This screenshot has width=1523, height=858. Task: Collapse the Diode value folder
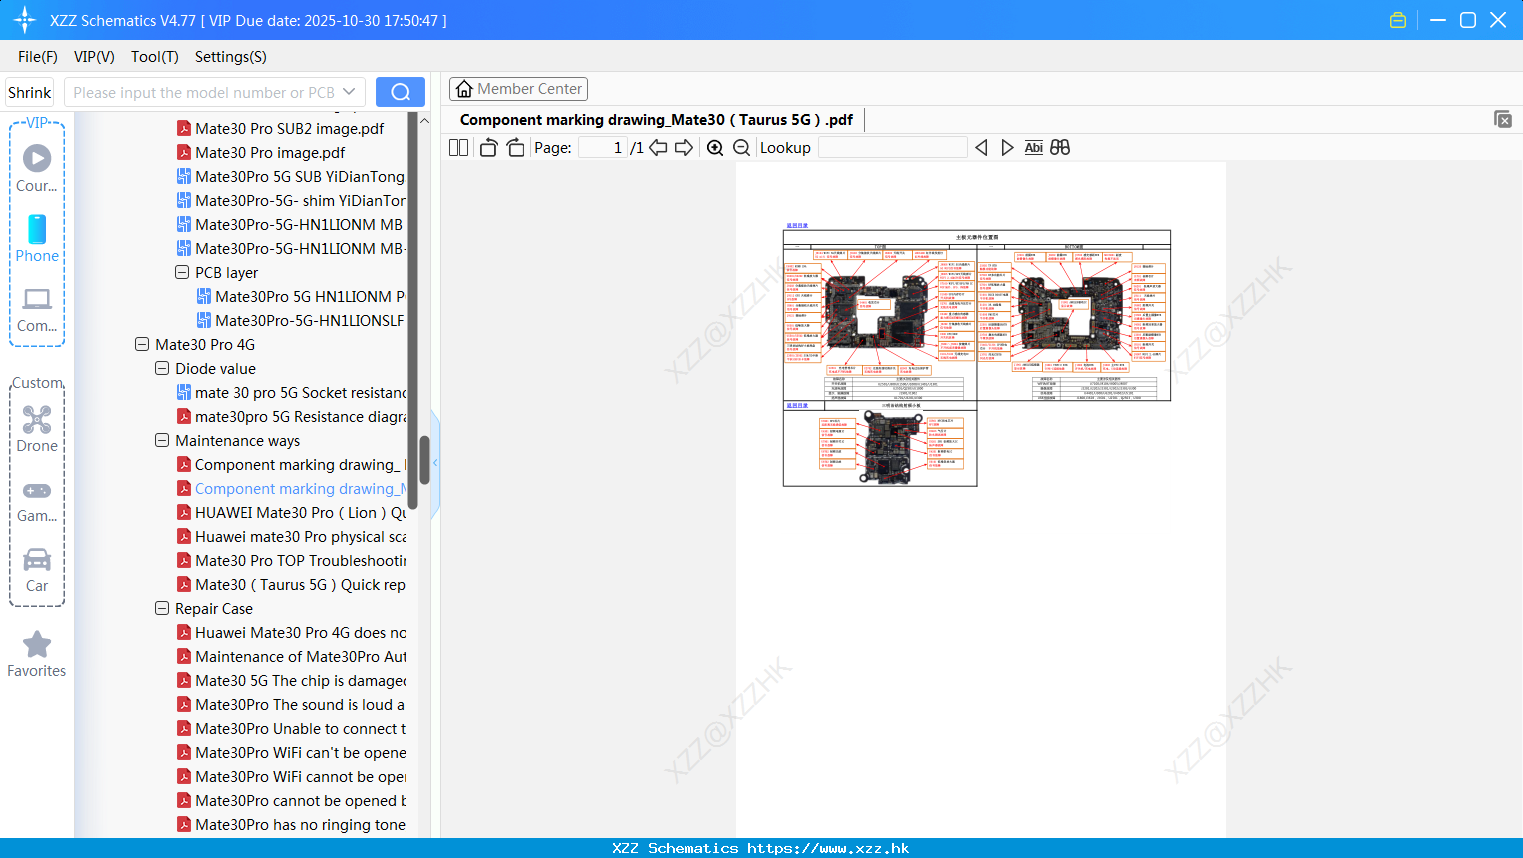162,368
